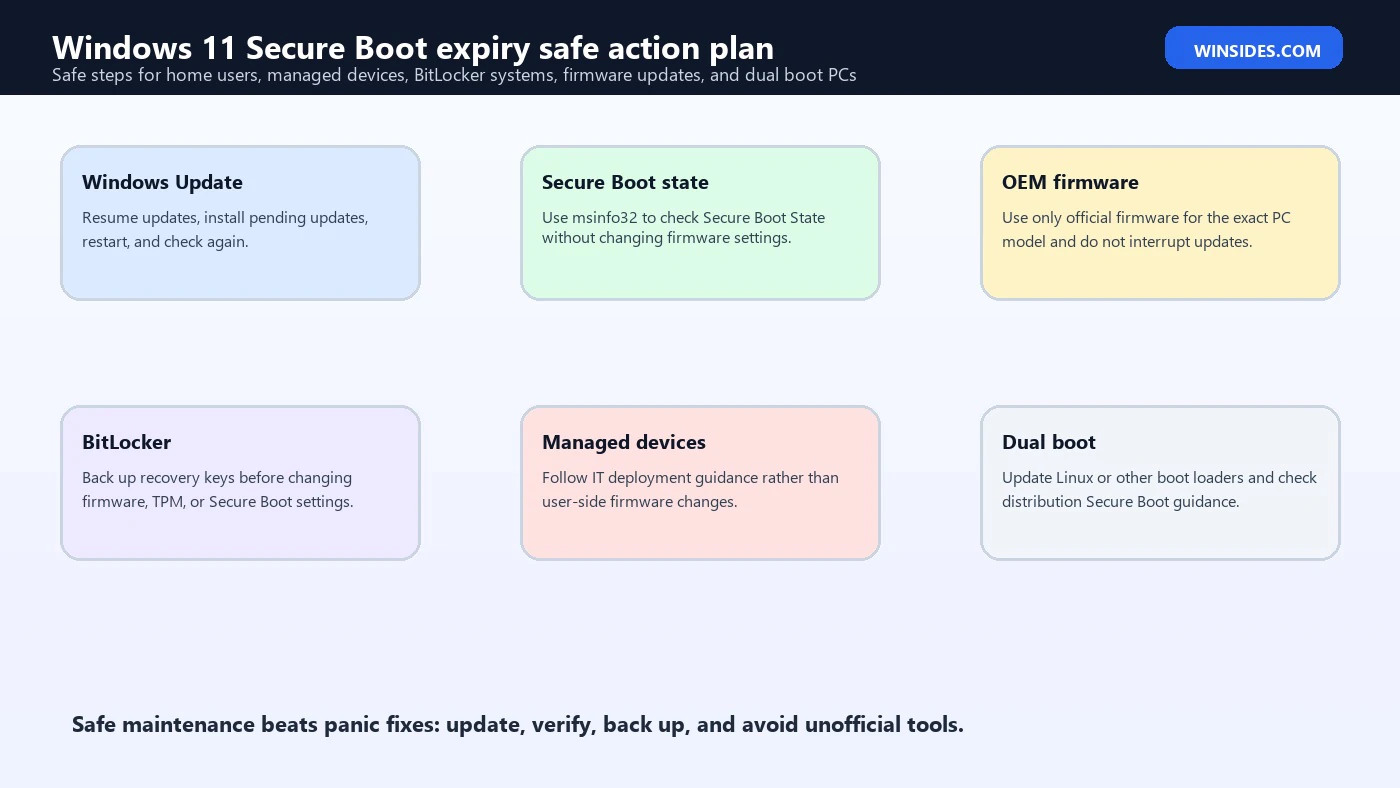Click the line 'without changing firmware settings.'
Image resolution: width=1400 pixels, height=788 pixels.
(667, 238)
